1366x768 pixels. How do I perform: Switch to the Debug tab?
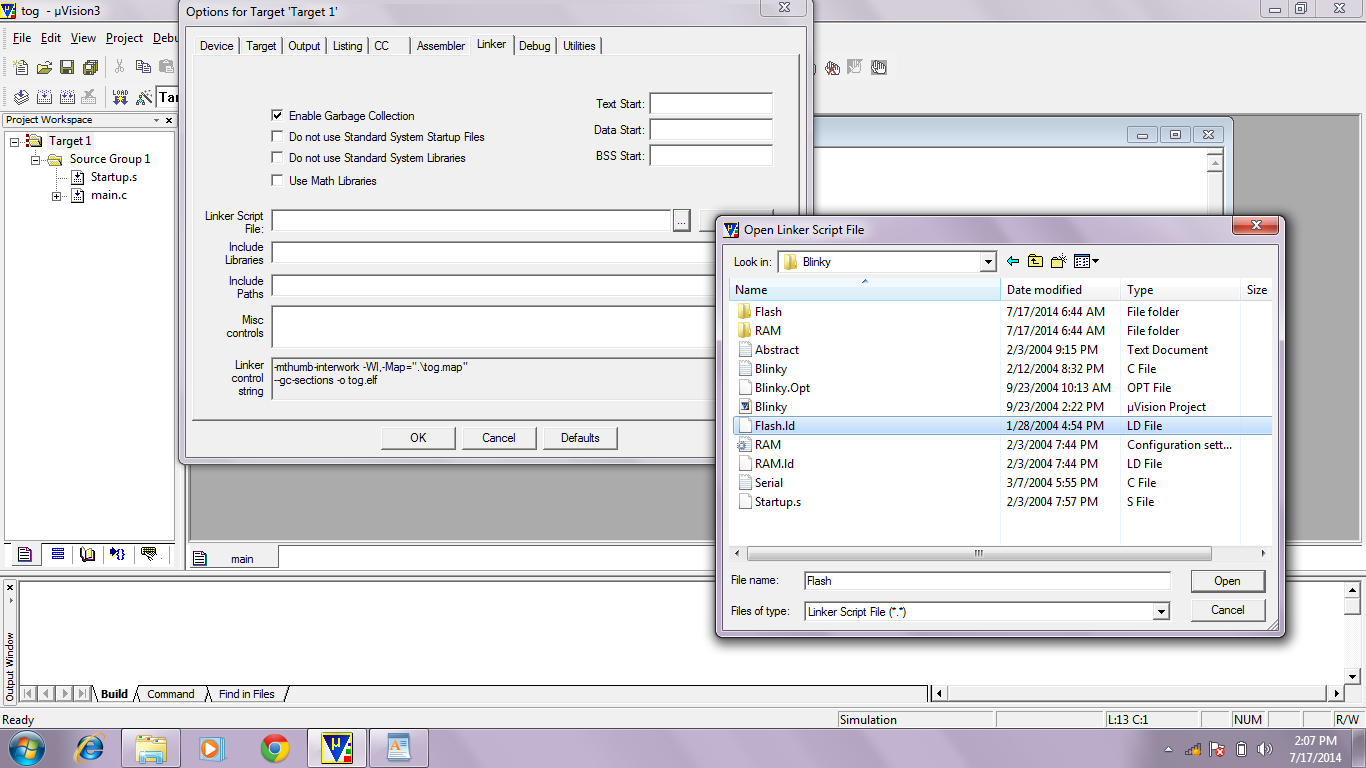pyautogui.click(x=534, y=46)
